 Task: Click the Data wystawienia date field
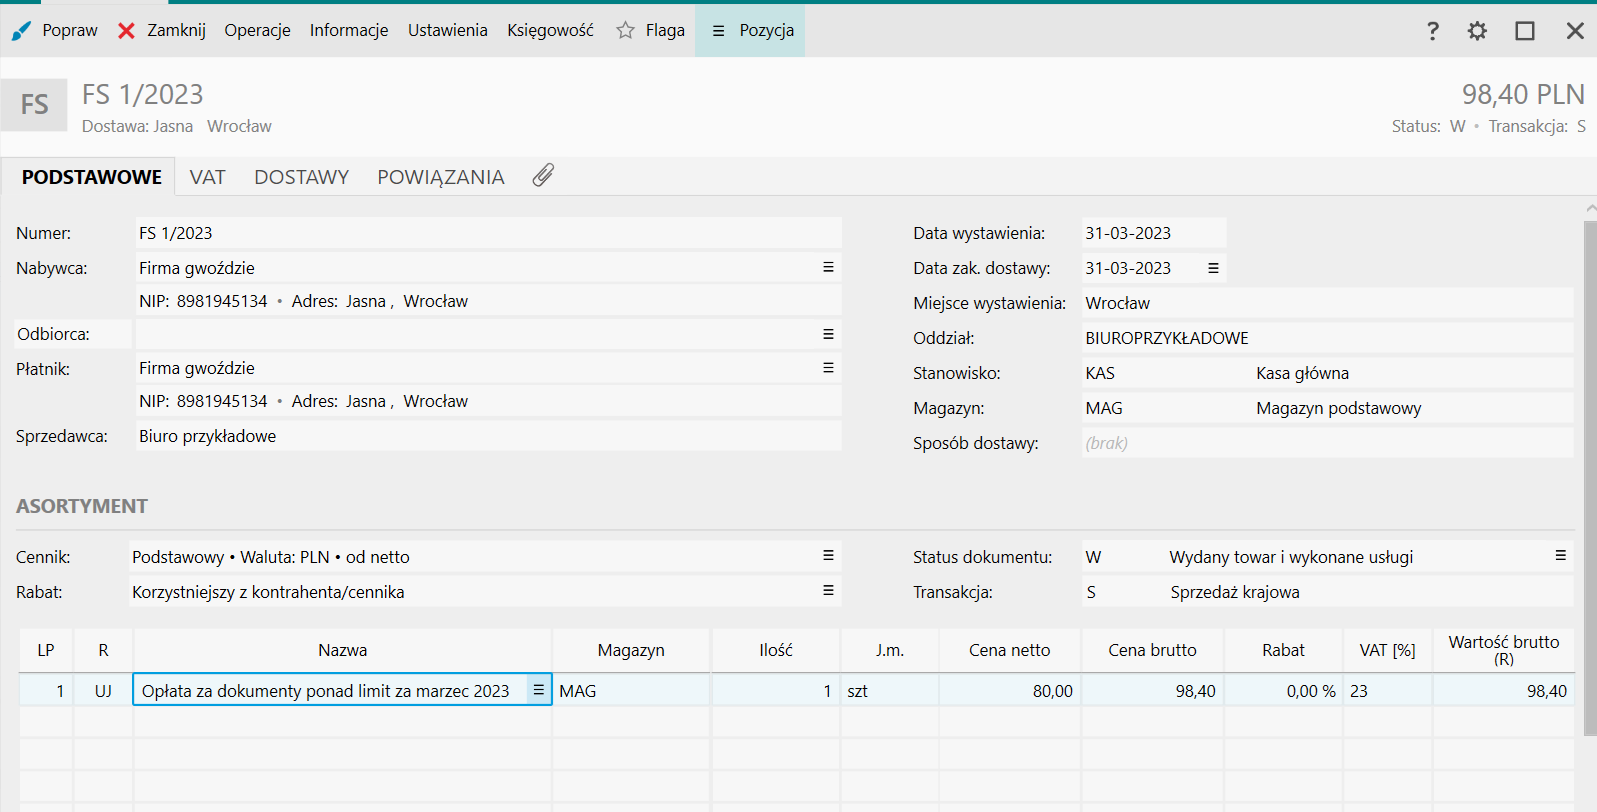coord(1152,233)
